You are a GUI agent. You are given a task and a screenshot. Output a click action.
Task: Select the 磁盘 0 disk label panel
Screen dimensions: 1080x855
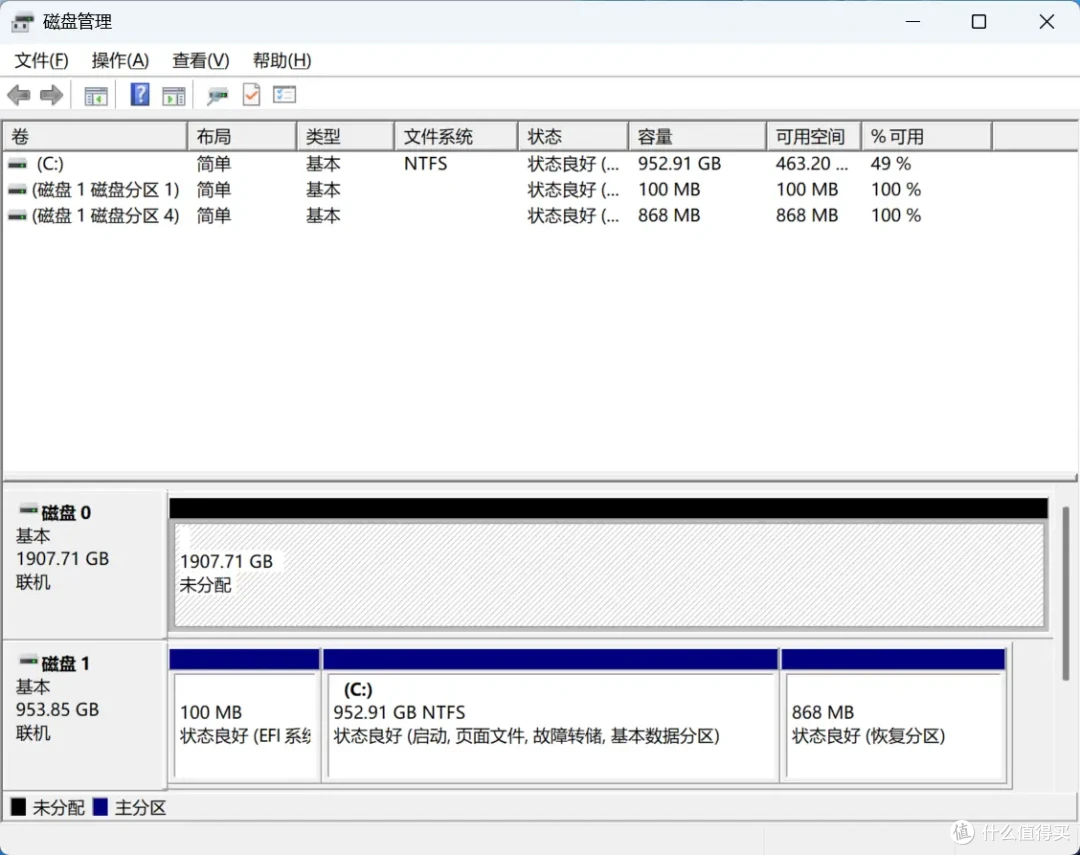pyautogui.click(x=85, y=564)
